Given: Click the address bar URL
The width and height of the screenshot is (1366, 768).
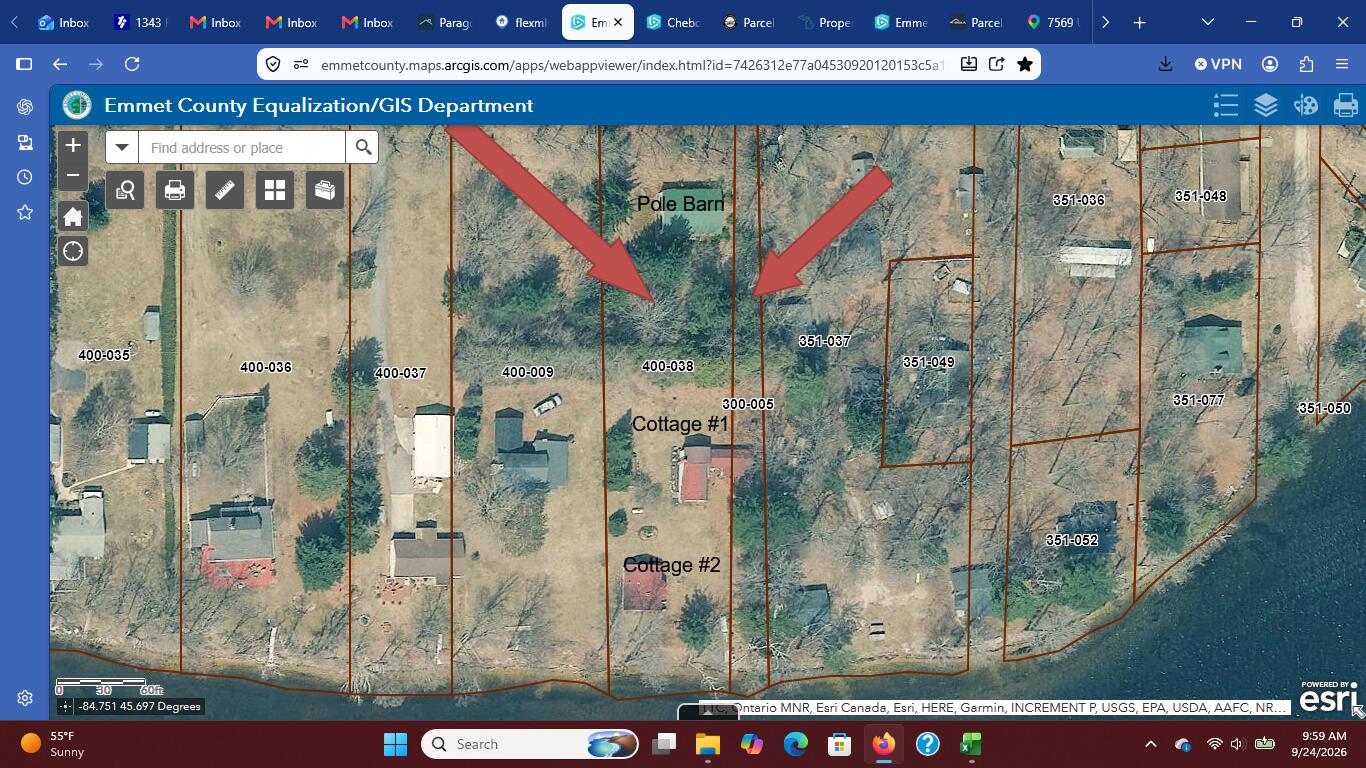Looking at the screenshot, I should point(630,64).
